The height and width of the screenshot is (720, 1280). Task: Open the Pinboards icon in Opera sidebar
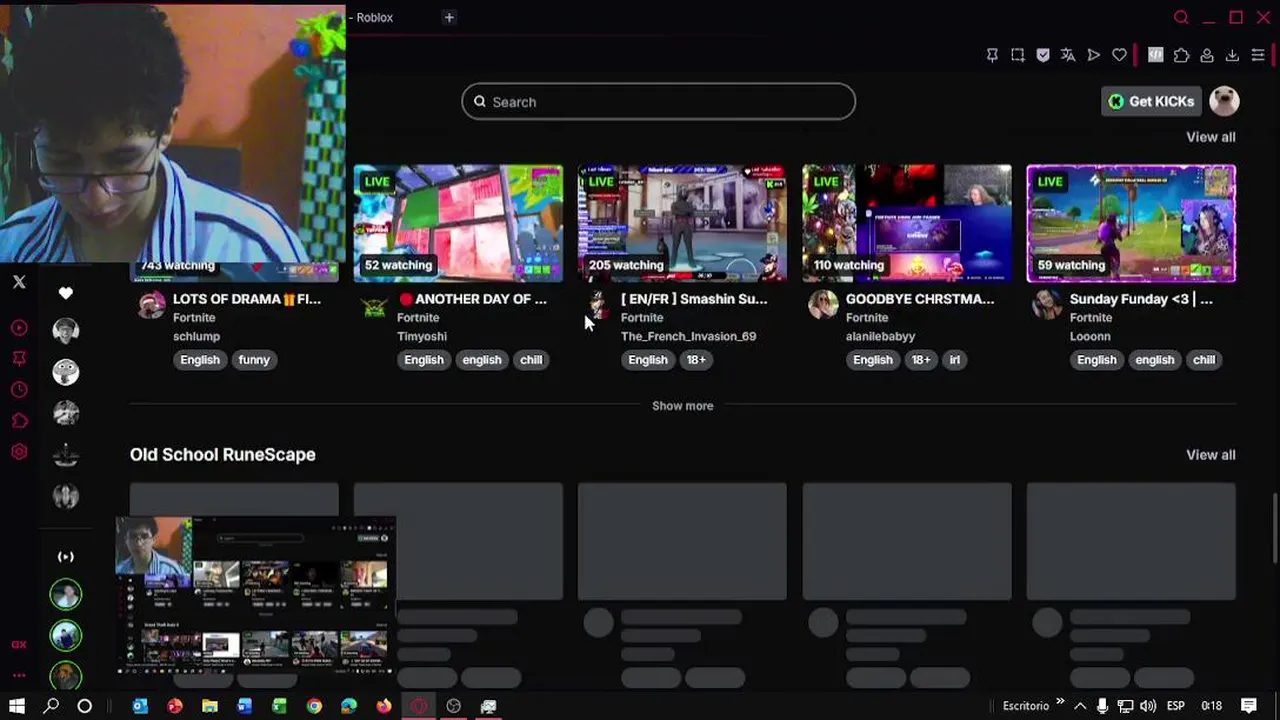click(19, 358)
